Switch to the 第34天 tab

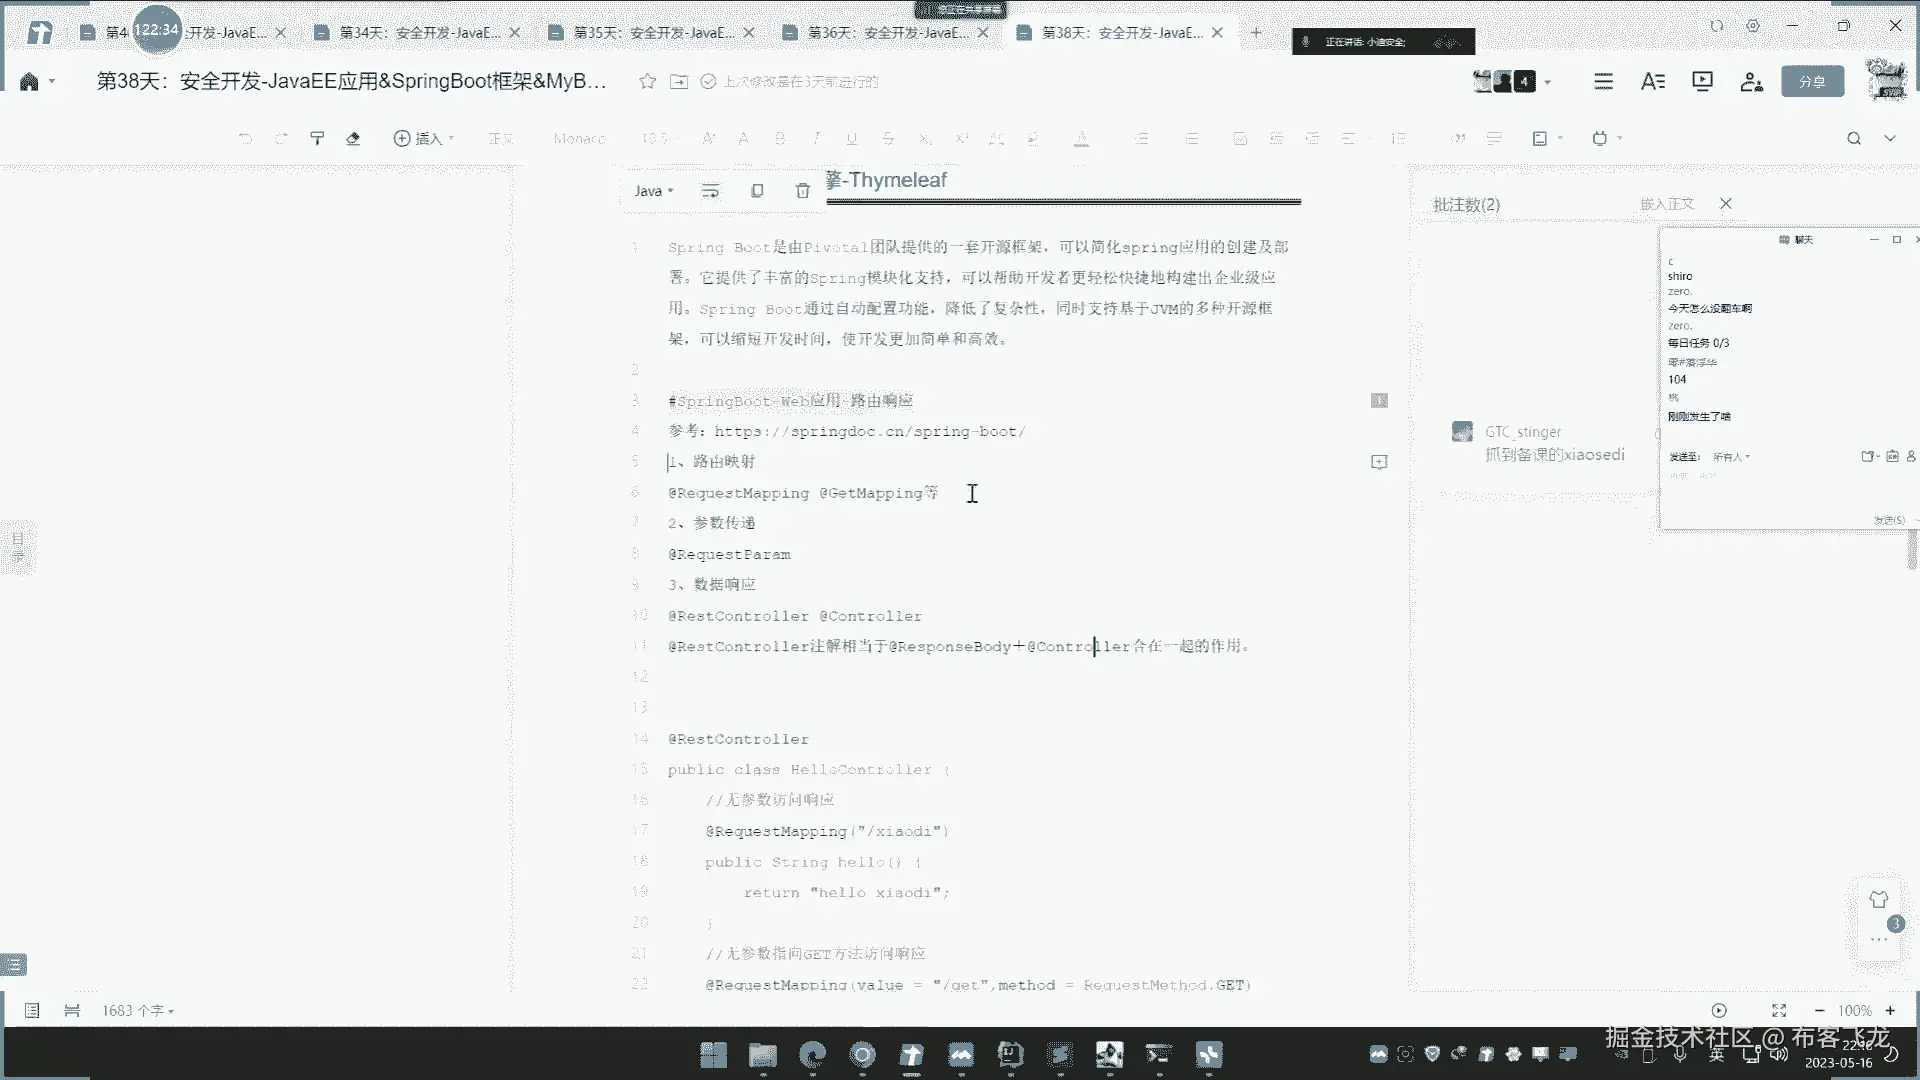[x=418, y=33]
